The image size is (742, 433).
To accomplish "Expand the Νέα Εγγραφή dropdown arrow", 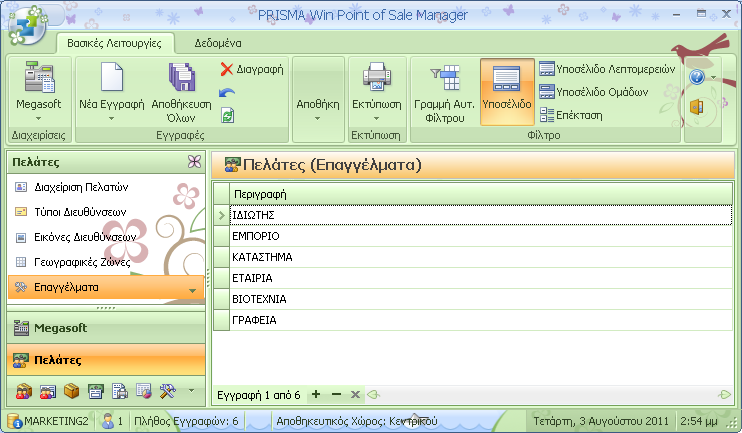I will pos(111,118).
